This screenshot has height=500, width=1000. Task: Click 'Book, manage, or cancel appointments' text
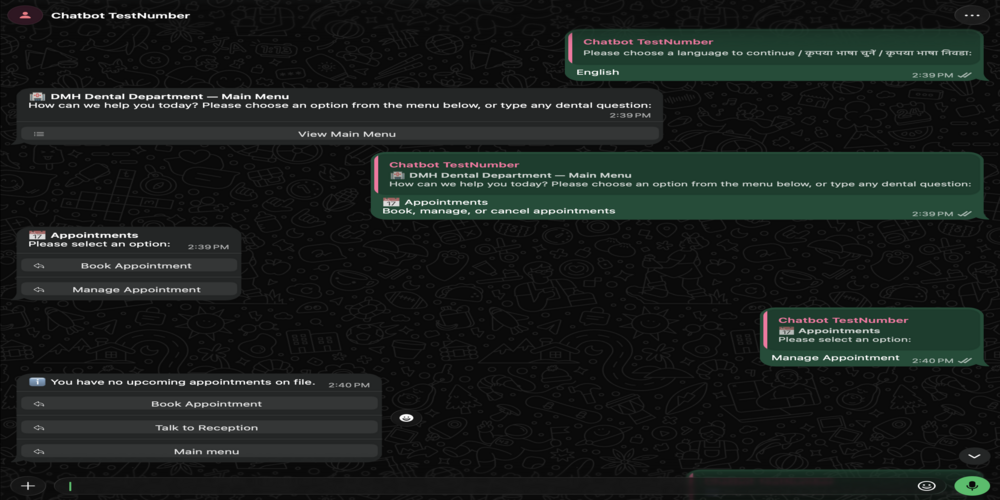click(499, 210)
